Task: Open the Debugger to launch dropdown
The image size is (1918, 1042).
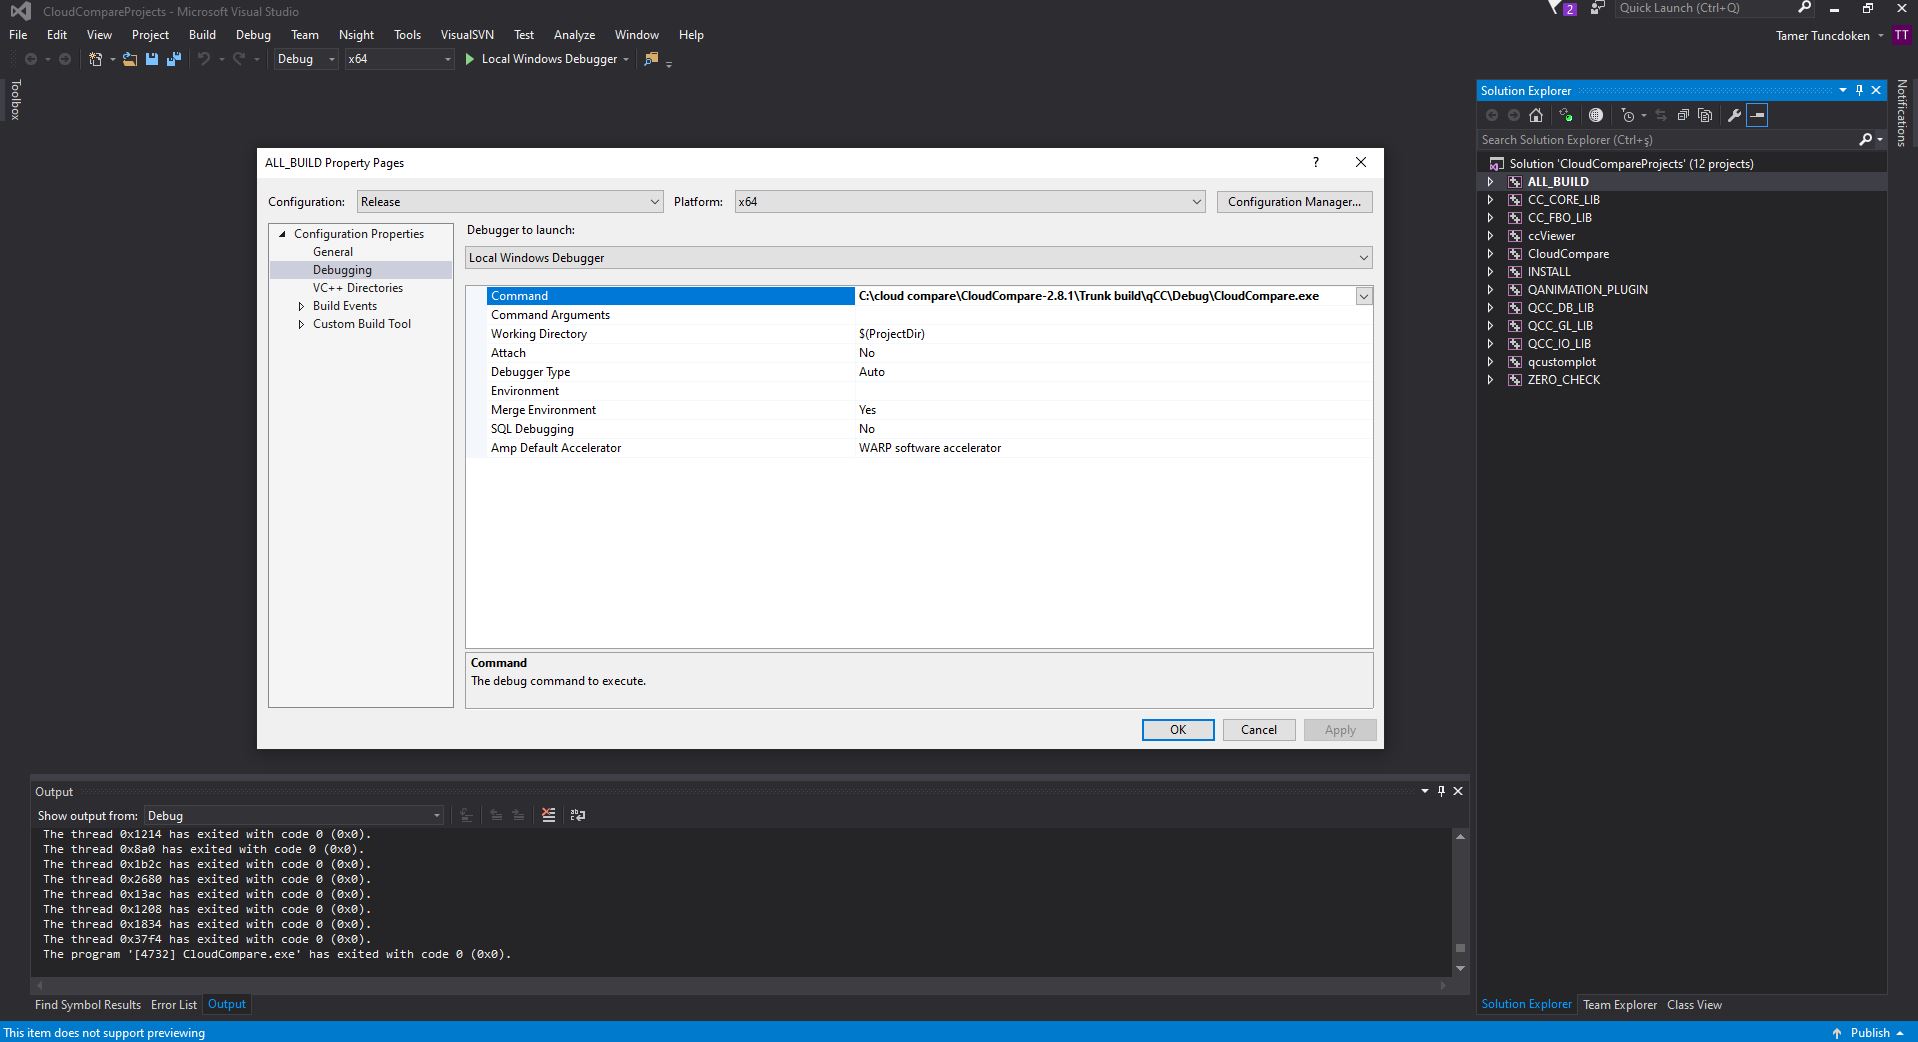Action: [918, 258]
